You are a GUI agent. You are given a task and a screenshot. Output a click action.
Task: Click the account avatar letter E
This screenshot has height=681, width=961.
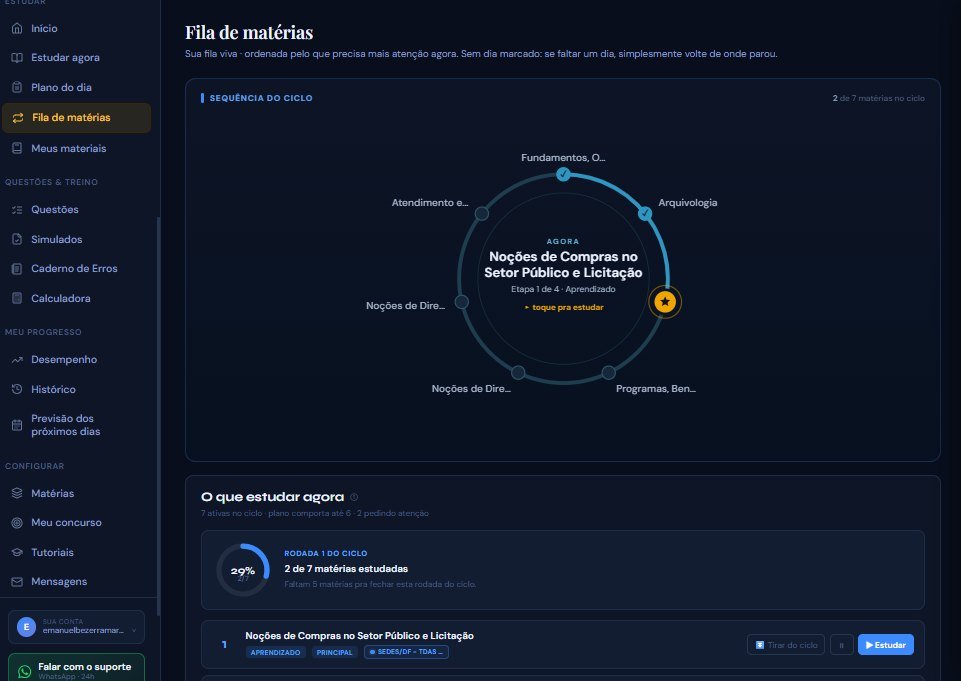tap(26, 627)
